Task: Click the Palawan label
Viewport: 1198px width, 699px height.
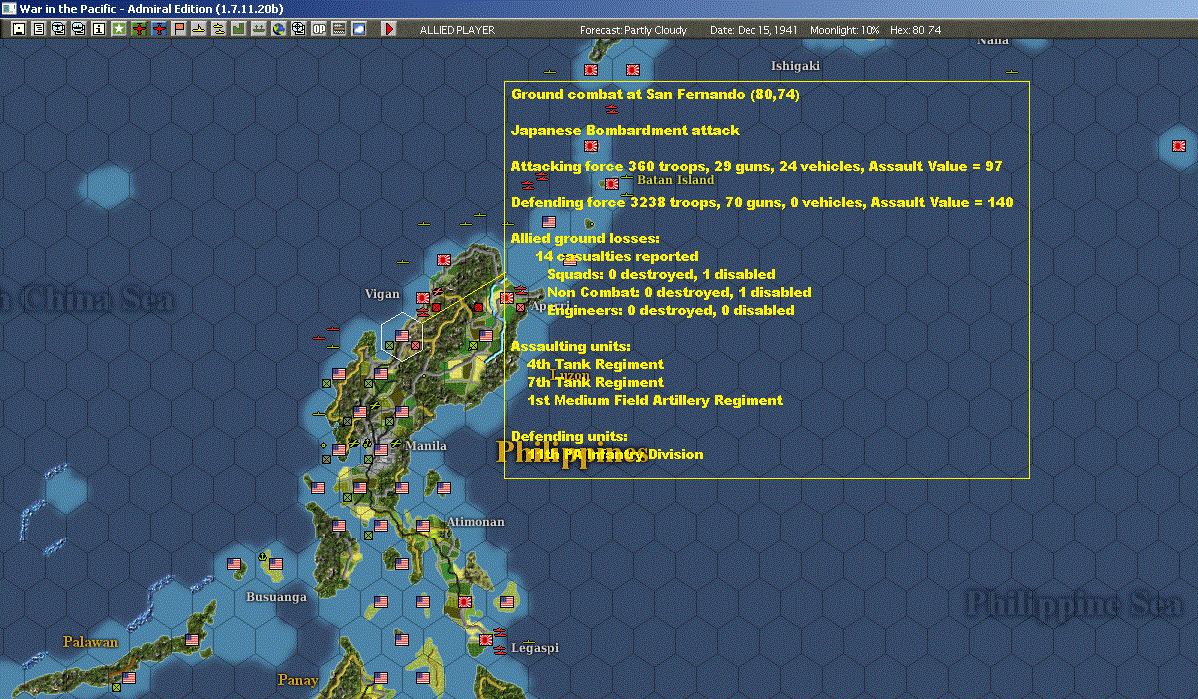Action: (x=90, y=642)
